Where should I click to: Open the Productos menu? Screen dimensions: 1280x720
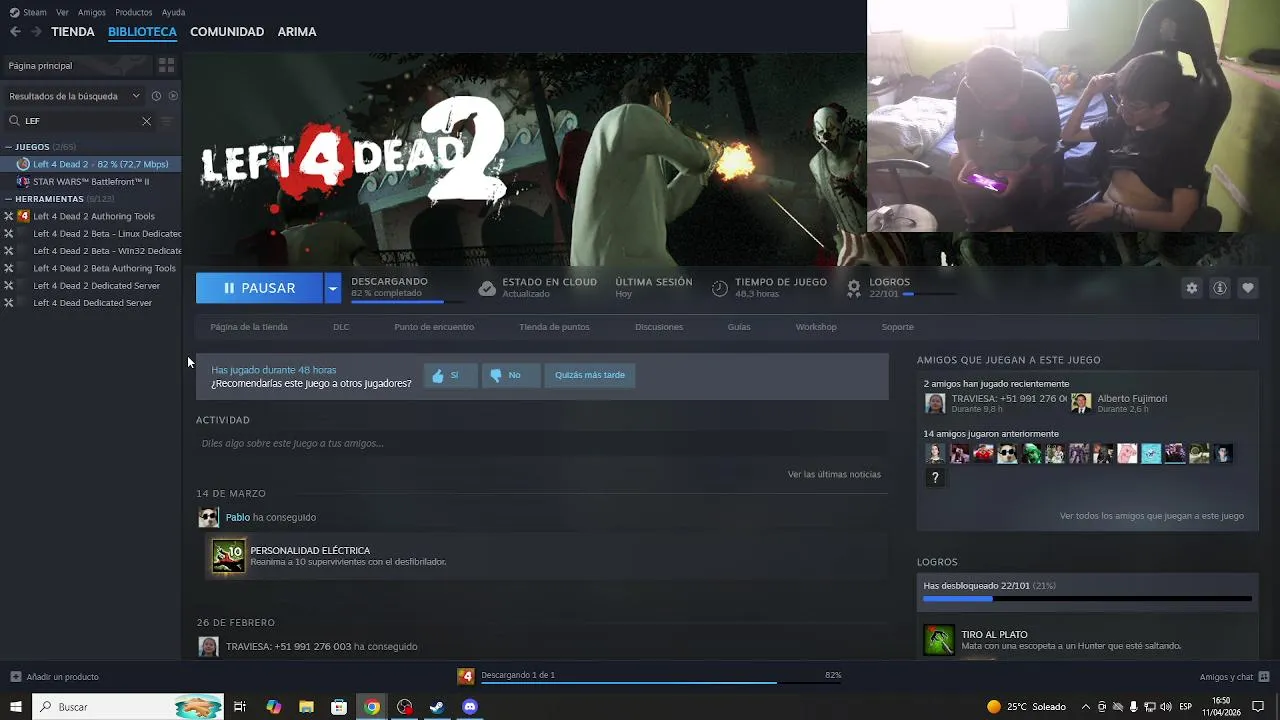[x=134, y=12]
